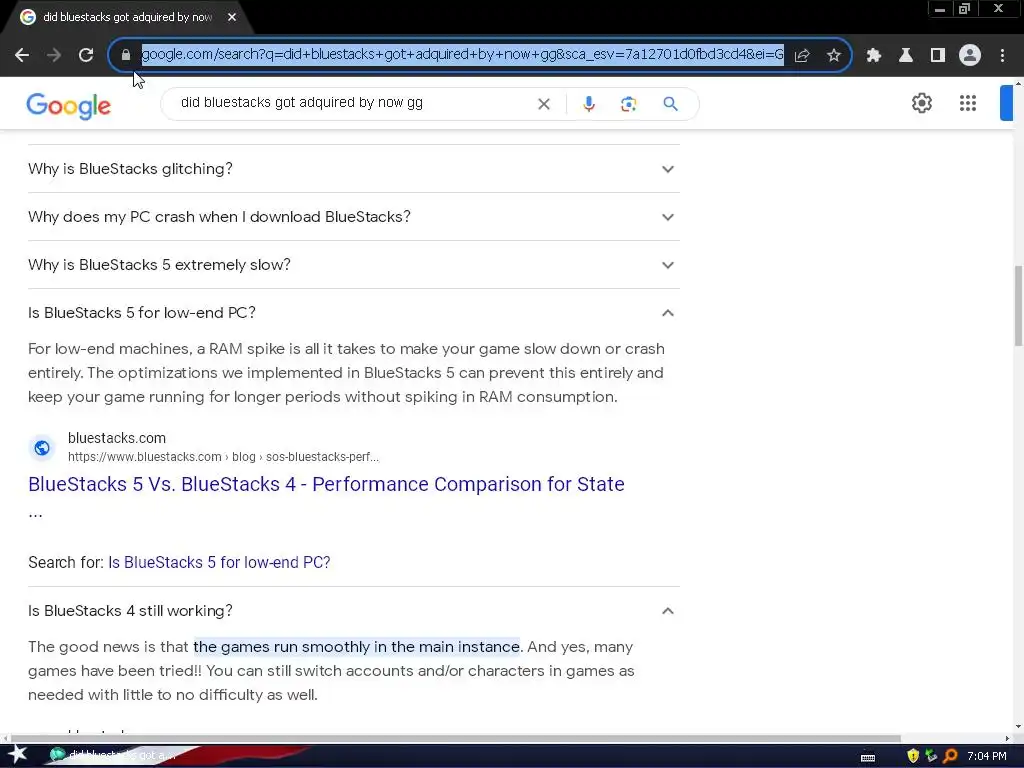Click the vertical page scrollbar thumb
The height and width of the screenshot is (768, 1024).
[x=1018, y=306]
